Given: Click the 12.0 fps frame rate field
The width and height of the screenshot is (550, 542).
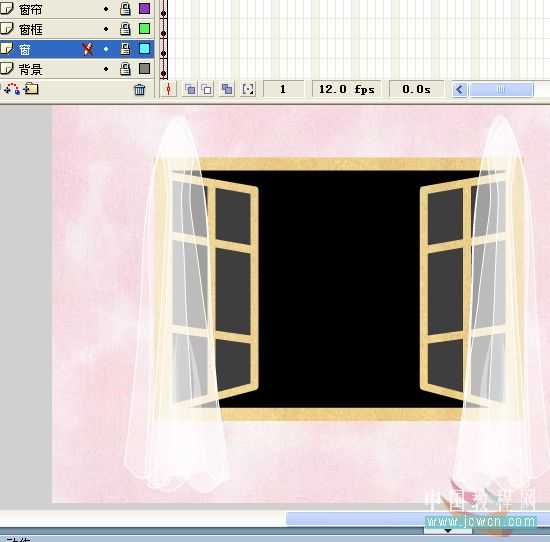Looking at the screenshot, I should tap(347, 89).
